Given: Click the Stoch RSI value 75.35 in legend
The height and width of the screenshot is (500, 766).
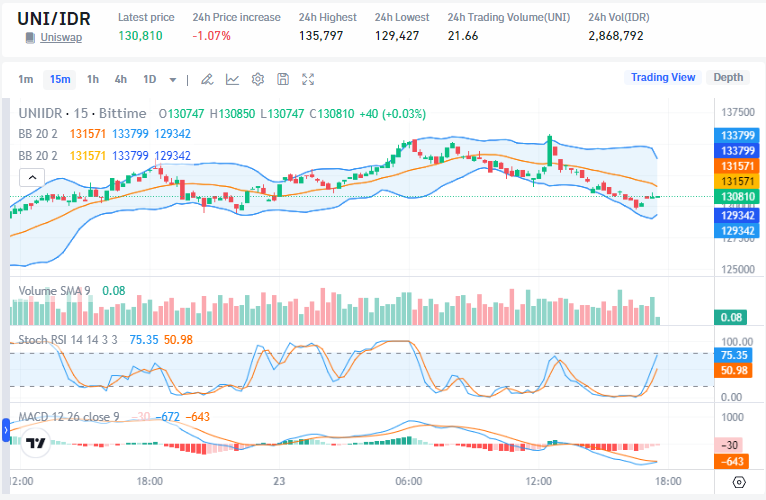Looking at the screenshot, I should (x=144, y=340).
